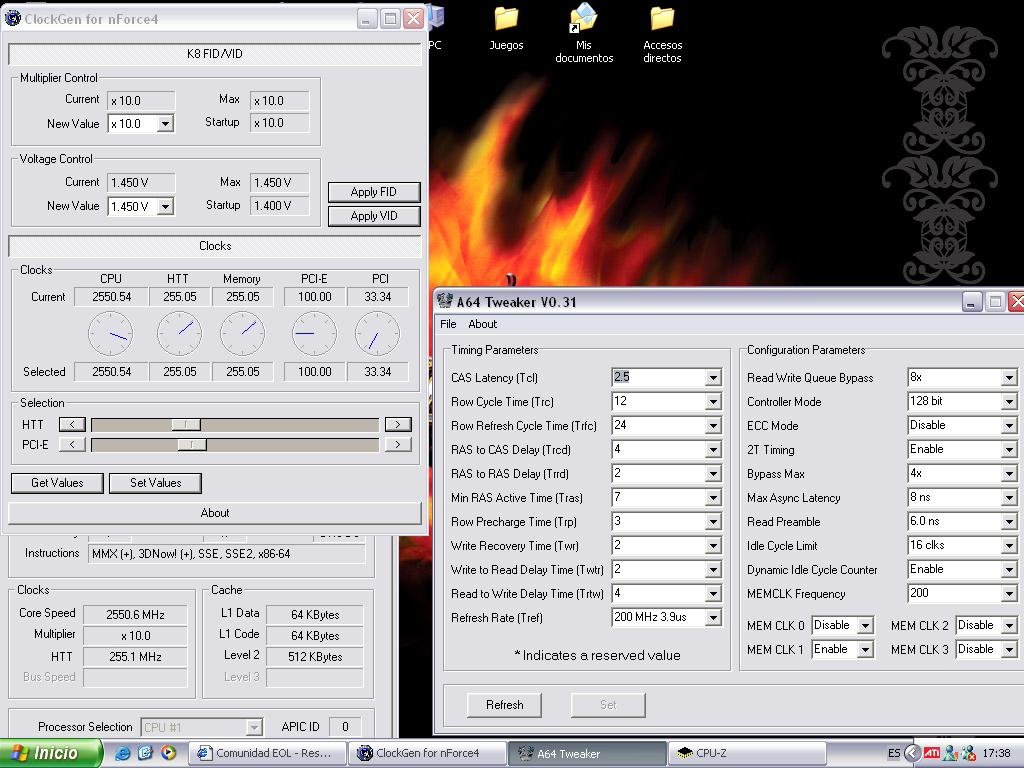Open the Juegos desktop folder icon

click(x=506, y=27)
